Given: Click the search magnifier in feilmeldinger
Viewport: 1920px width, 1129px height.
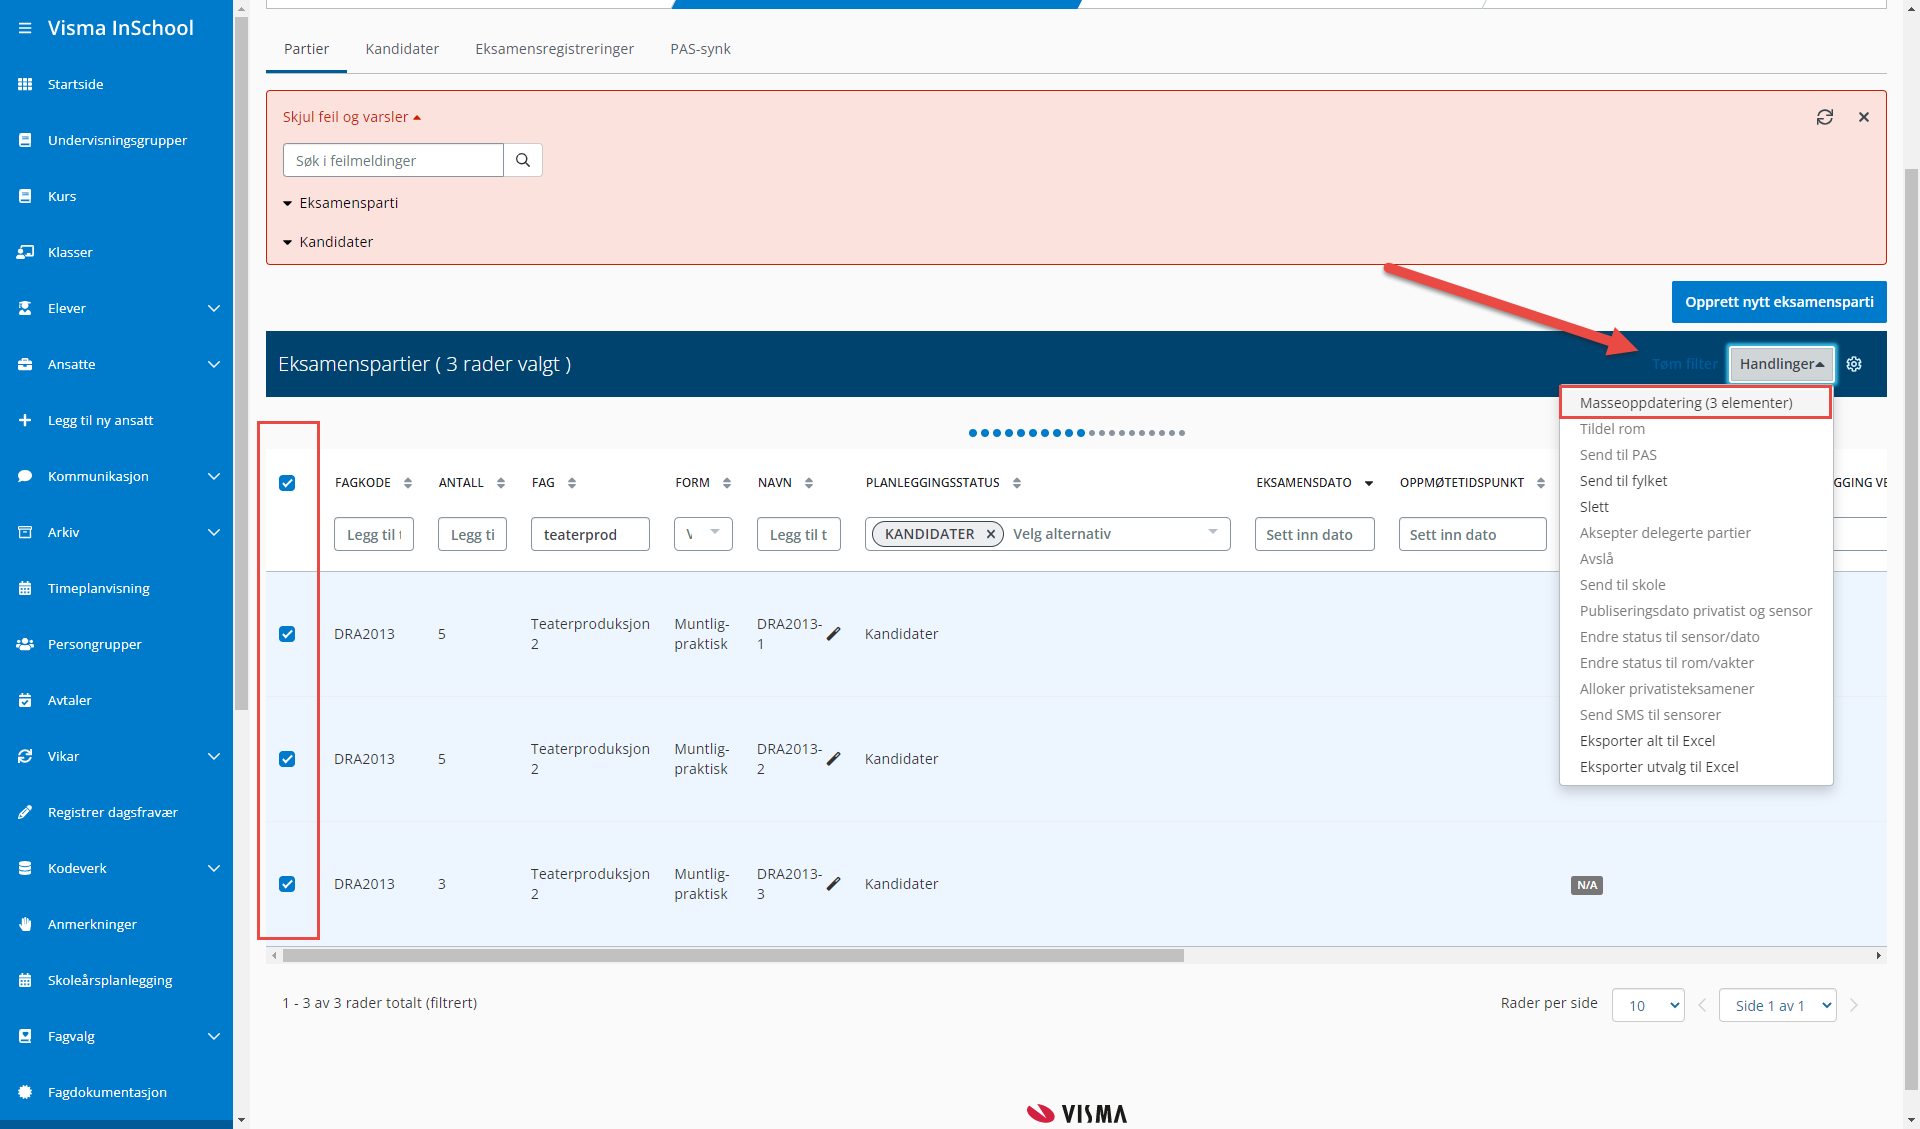Looking at the screenshot, I should 523,160.
